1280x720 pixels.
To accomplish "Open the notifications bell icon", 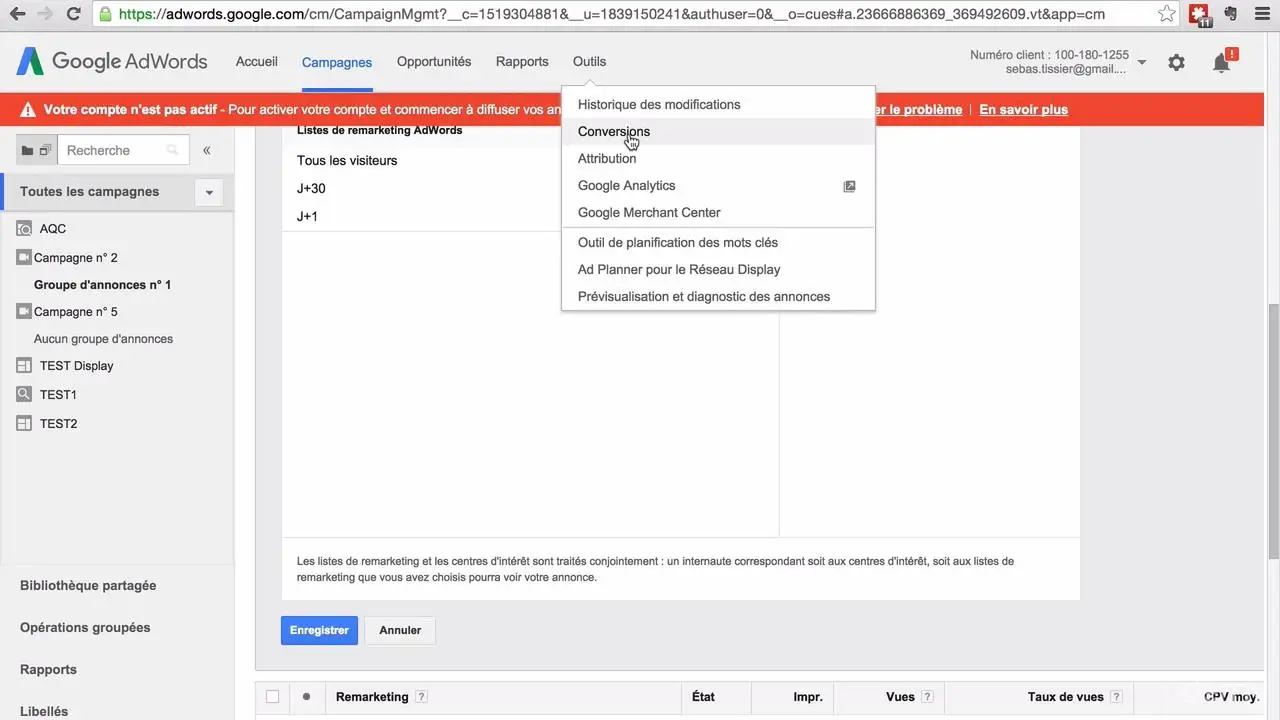I will (x=1222, y=62).
